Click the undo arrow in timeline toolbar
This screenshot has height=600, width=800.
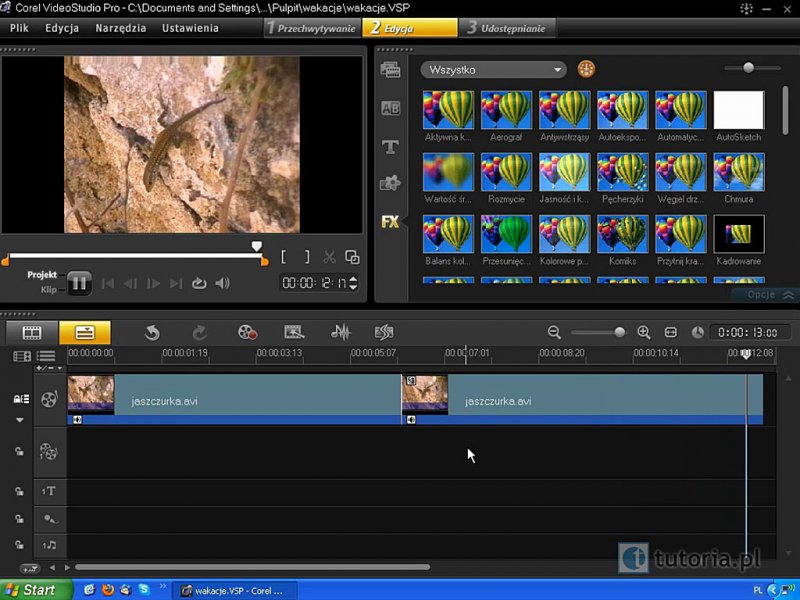(x=152, y=332)
